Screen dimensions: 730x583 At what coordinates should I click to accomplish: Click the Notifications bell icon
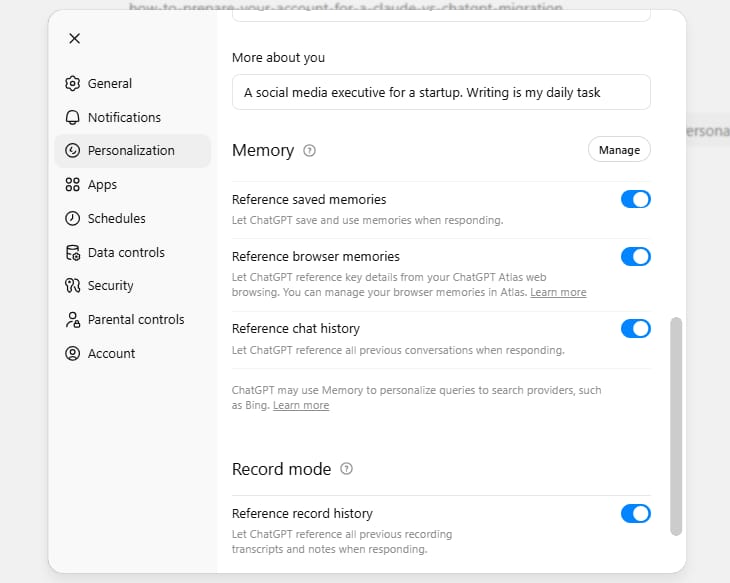pos(73,117)
